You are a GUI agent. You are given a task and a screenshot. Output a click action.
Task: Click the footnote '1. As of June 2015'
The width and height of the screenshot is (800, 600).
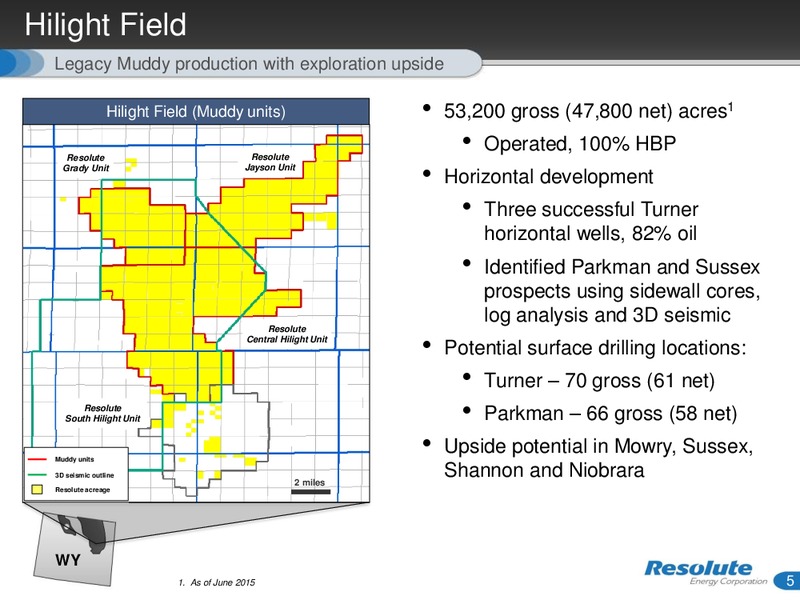click(x=217, y=582)
